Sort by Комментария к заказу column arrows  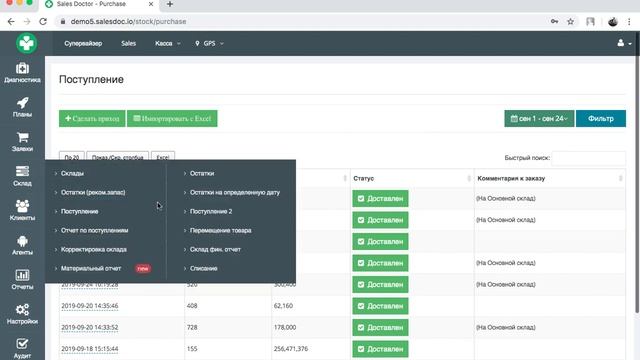pos(620,178)
